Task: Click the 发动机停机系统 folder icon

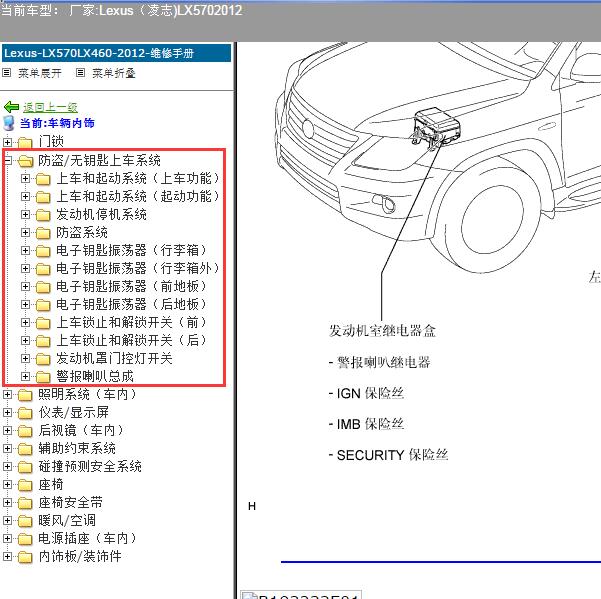Action: [43, 215]
